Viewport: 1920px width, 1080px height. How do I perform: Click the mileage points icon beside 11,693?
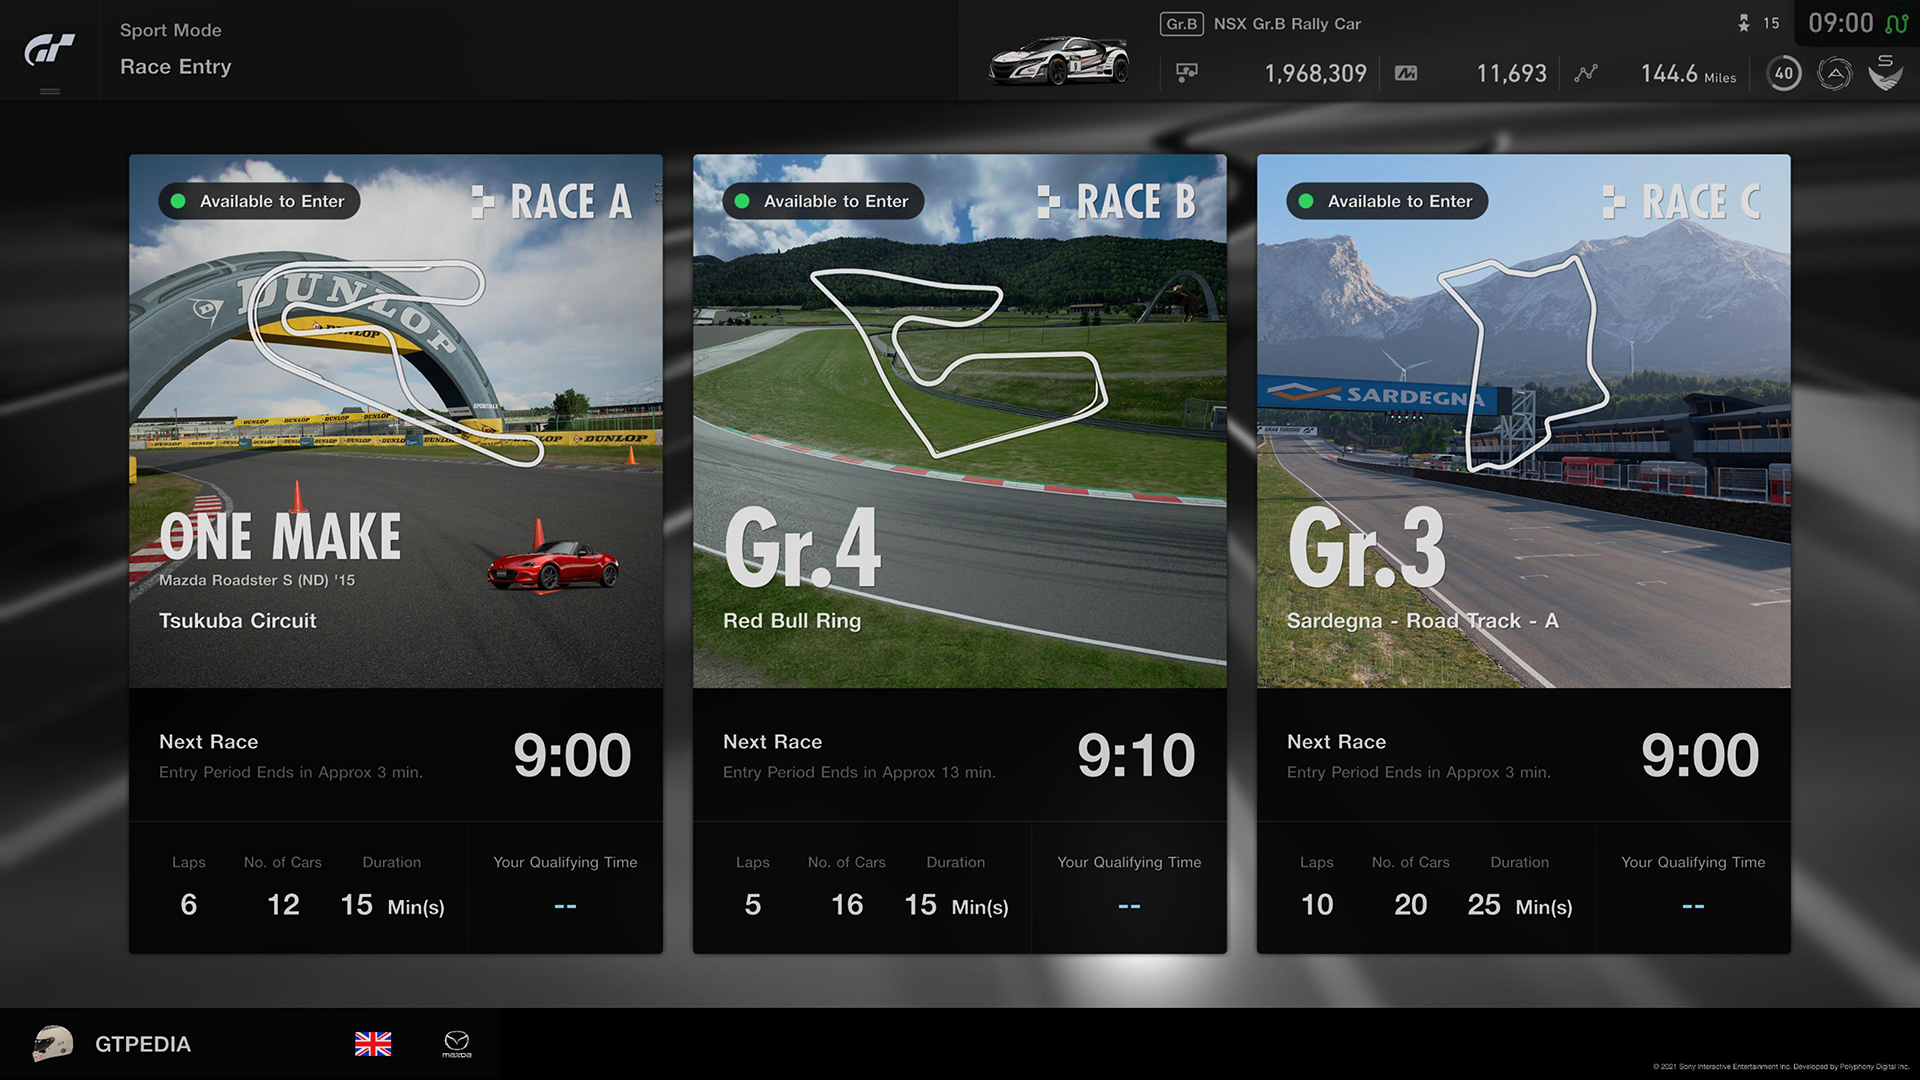coord(1406,73)
